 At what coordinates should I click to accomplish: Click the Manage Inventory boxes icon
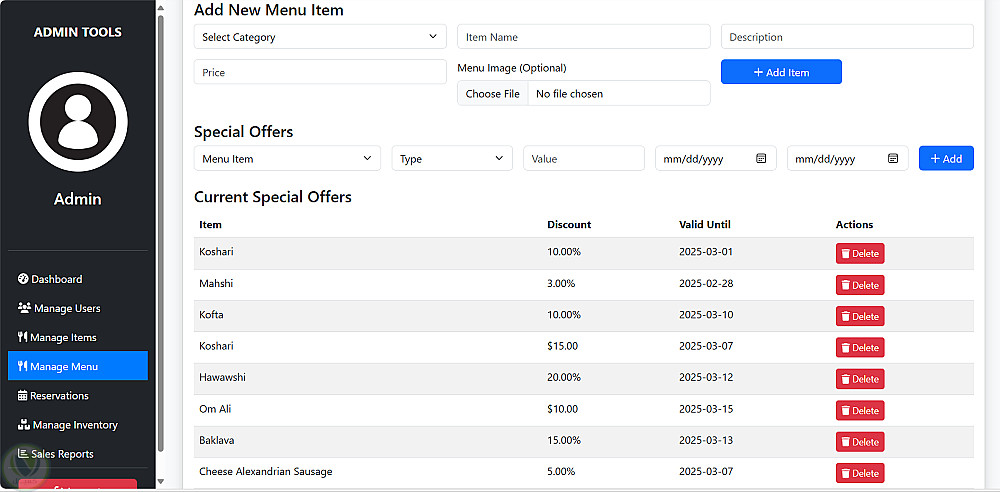click(x=24, y=425)
